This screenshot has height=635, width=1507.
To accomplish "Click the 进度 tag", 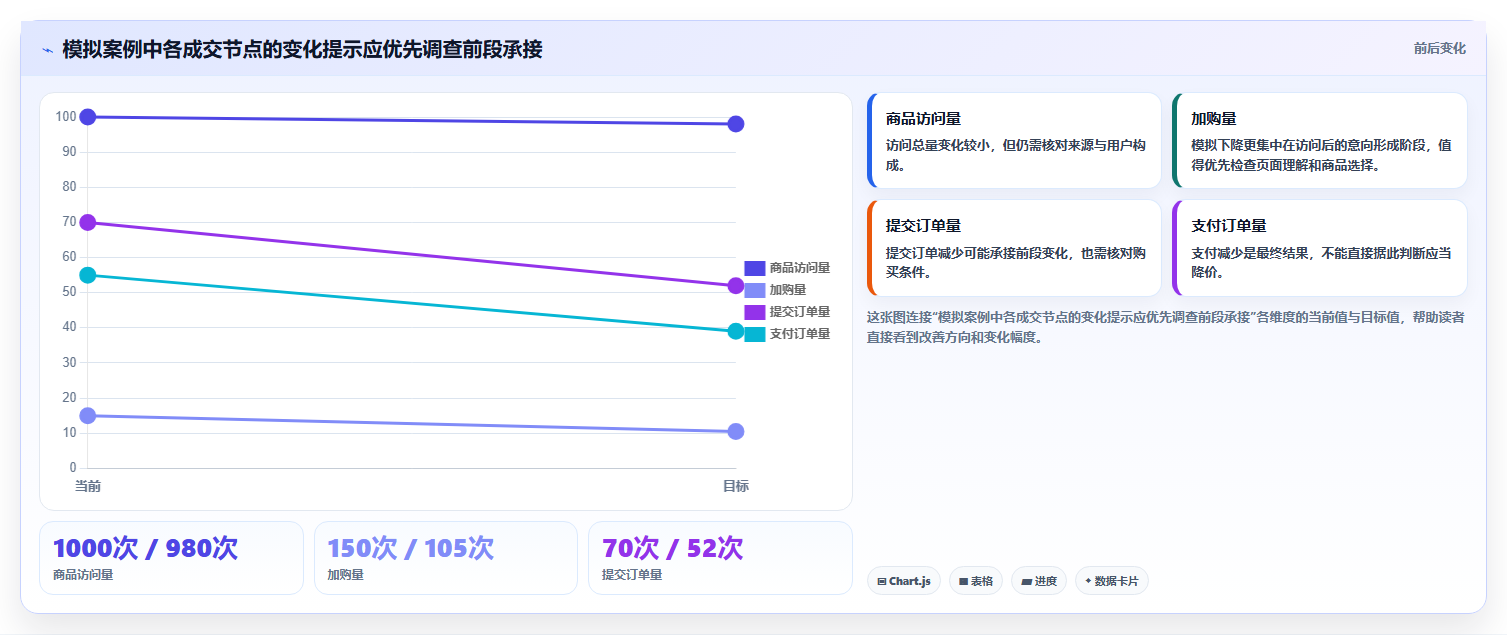I will [x=1039, y=581].
